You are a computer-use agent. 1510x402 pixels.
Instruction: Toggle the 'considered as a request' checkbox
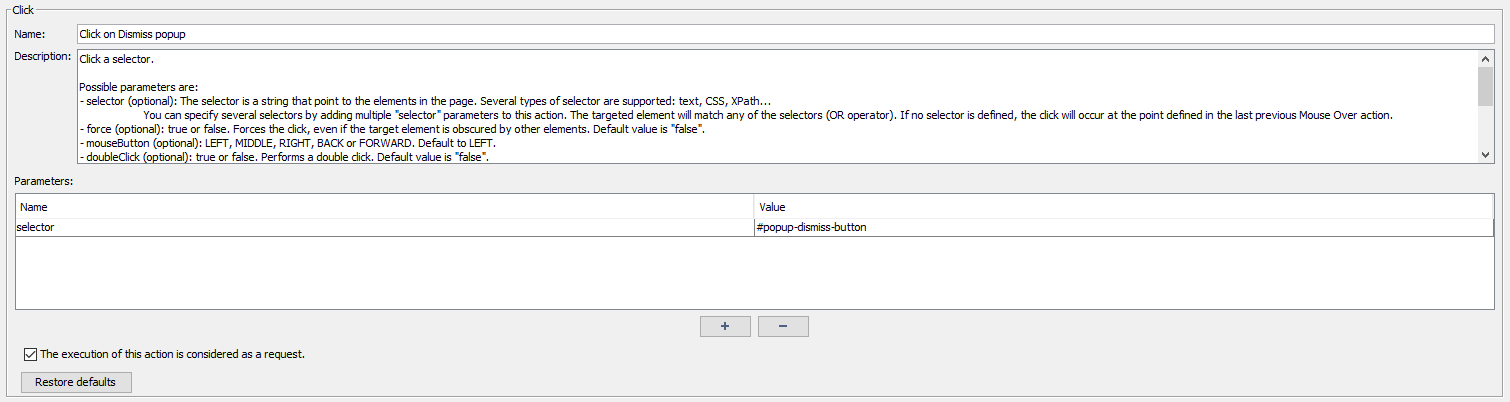pyautogui.click(x=29, y=354)
